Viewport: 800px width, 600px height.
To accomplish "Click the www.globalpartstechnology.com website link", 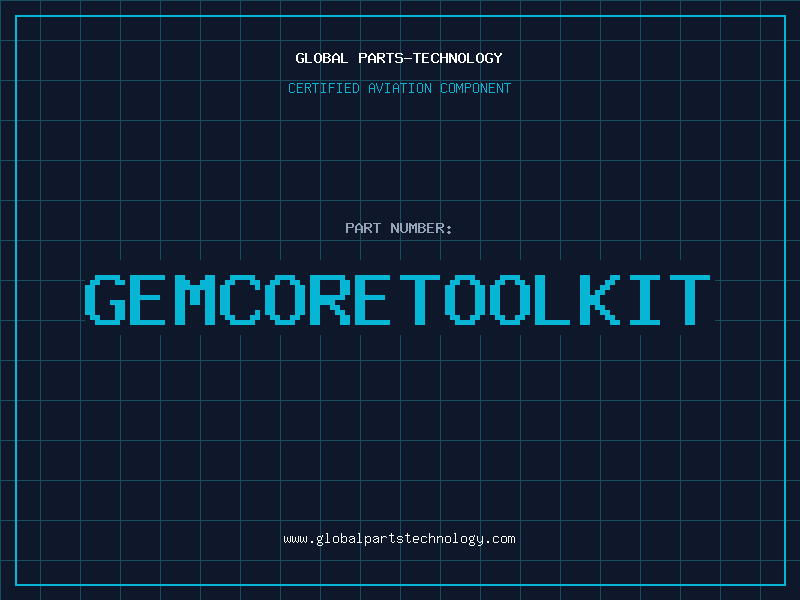I will (399, 538).
